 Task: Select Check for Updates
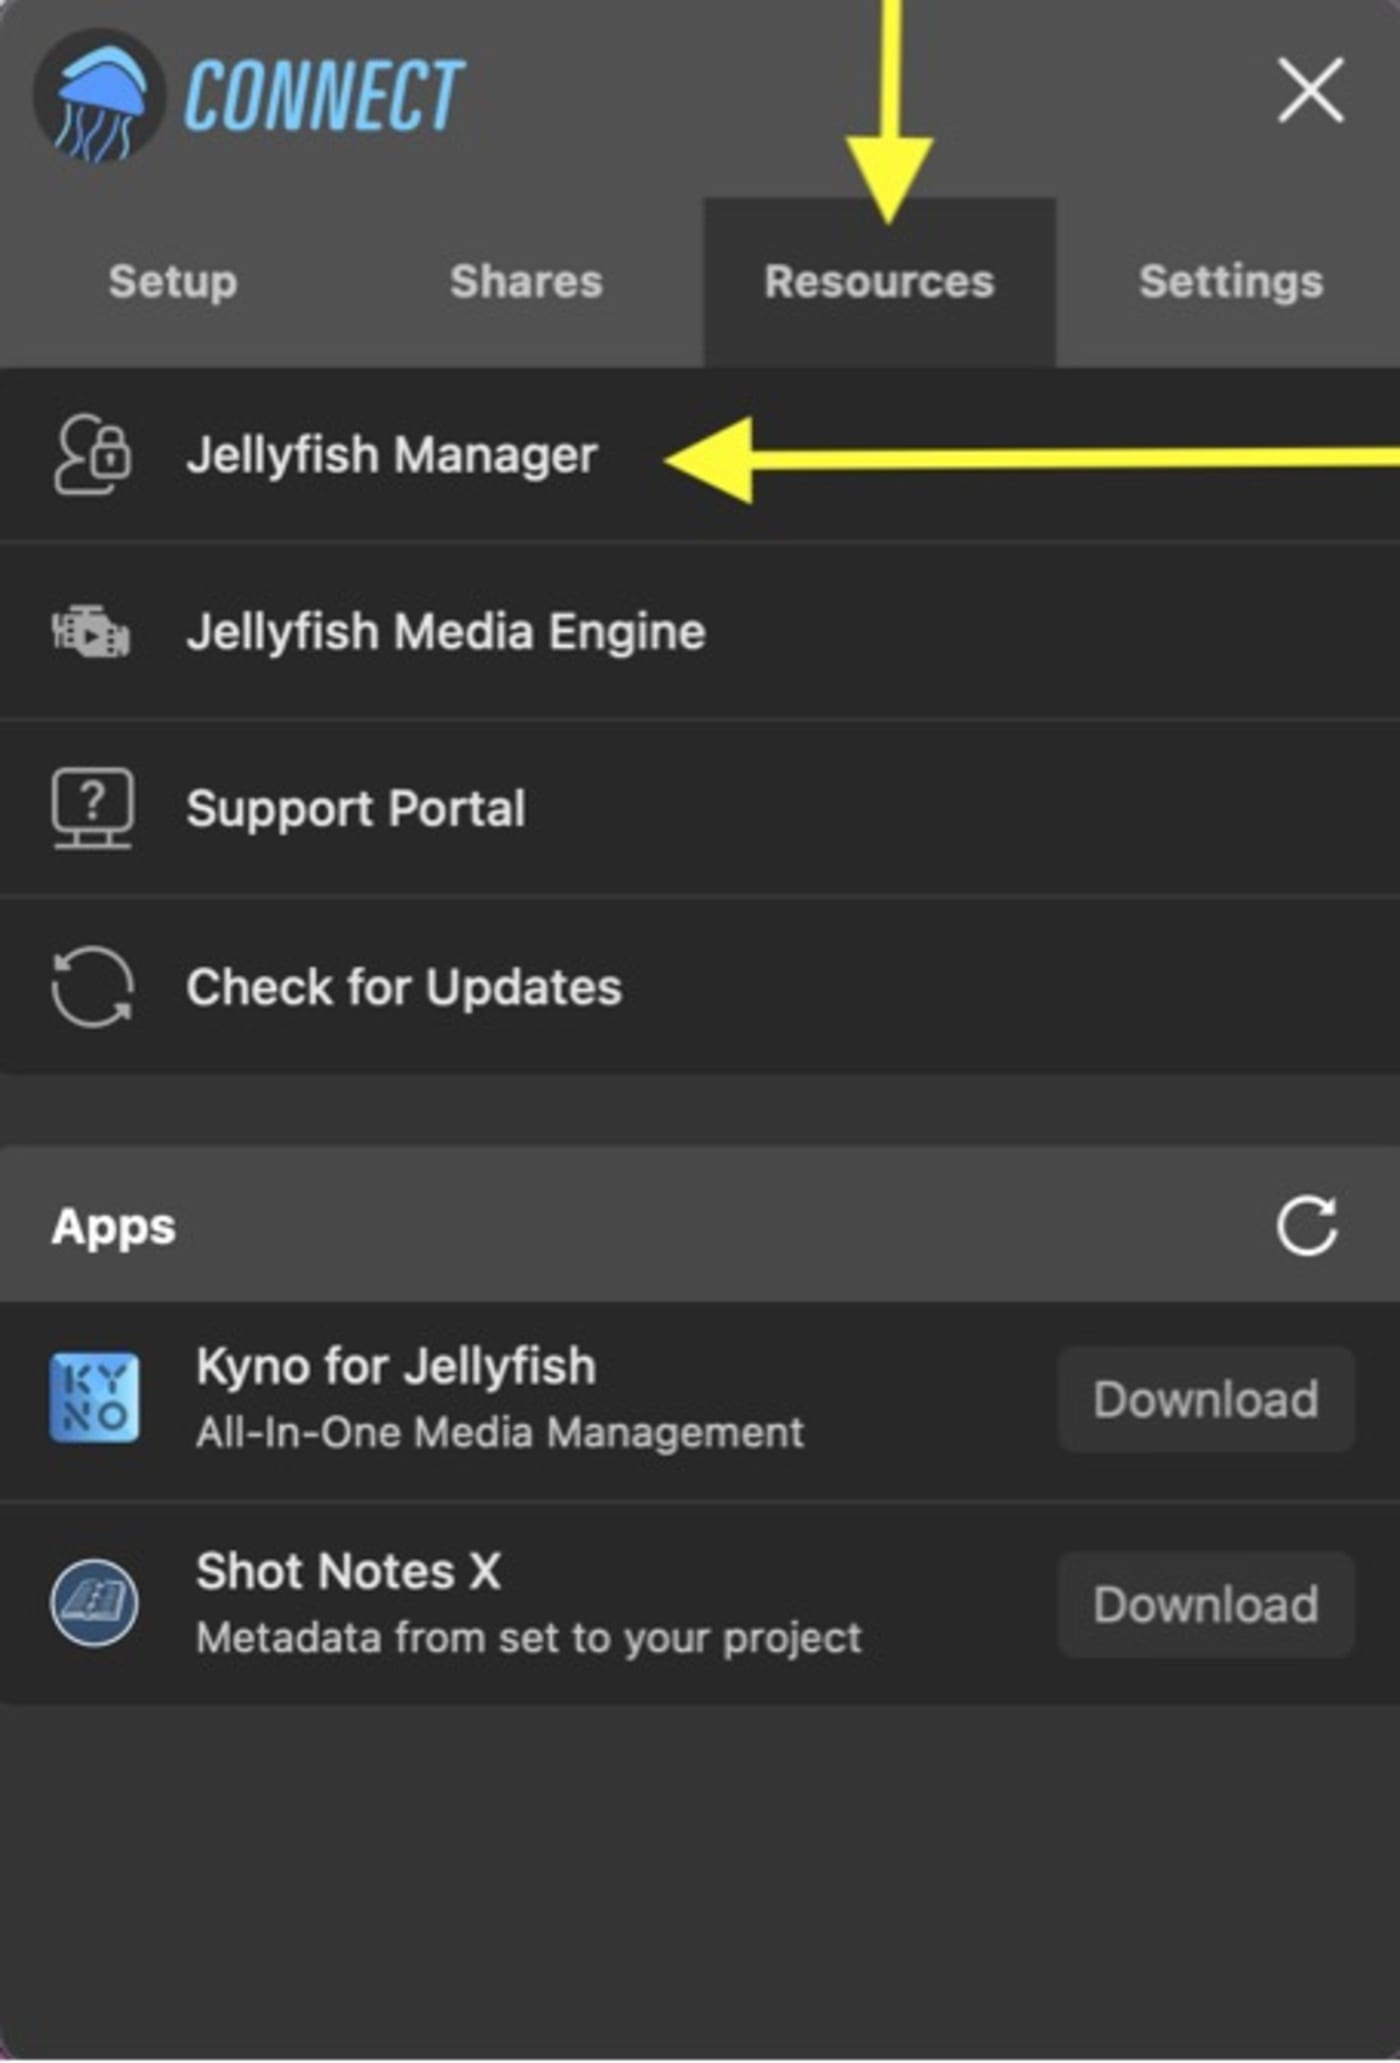[x=404, y=987]
